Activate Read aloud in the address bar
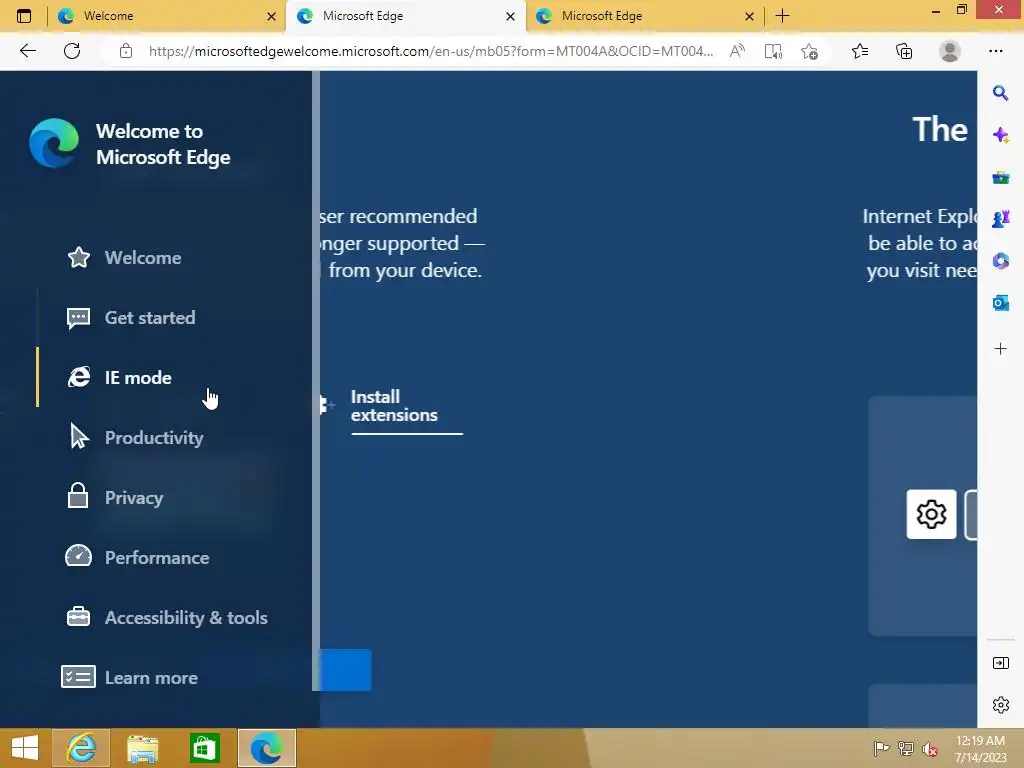The image size is (1024, 768). [x=737, y=51]
